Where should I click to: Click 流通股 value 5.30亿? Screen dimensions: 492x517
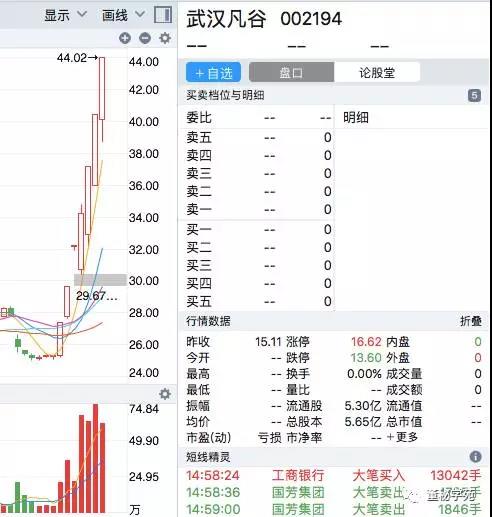[363, 405]
